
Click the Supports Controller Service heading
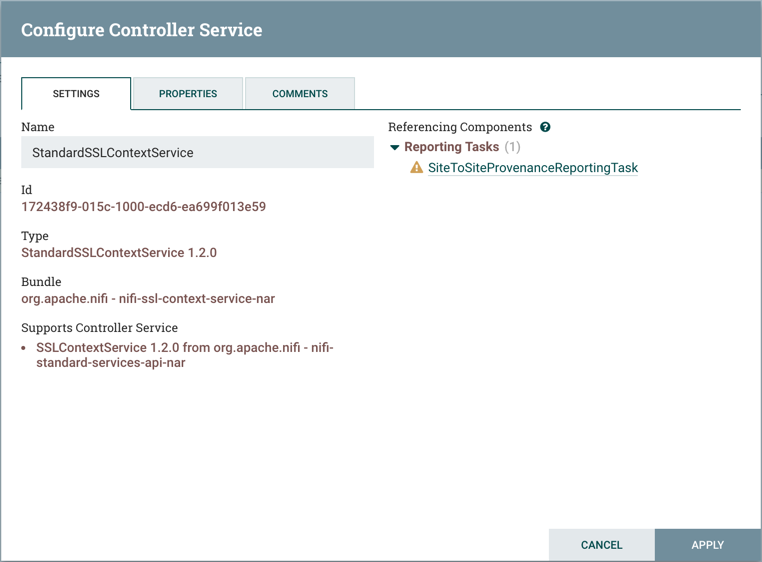pyautogui.click(x=99, y=328)
